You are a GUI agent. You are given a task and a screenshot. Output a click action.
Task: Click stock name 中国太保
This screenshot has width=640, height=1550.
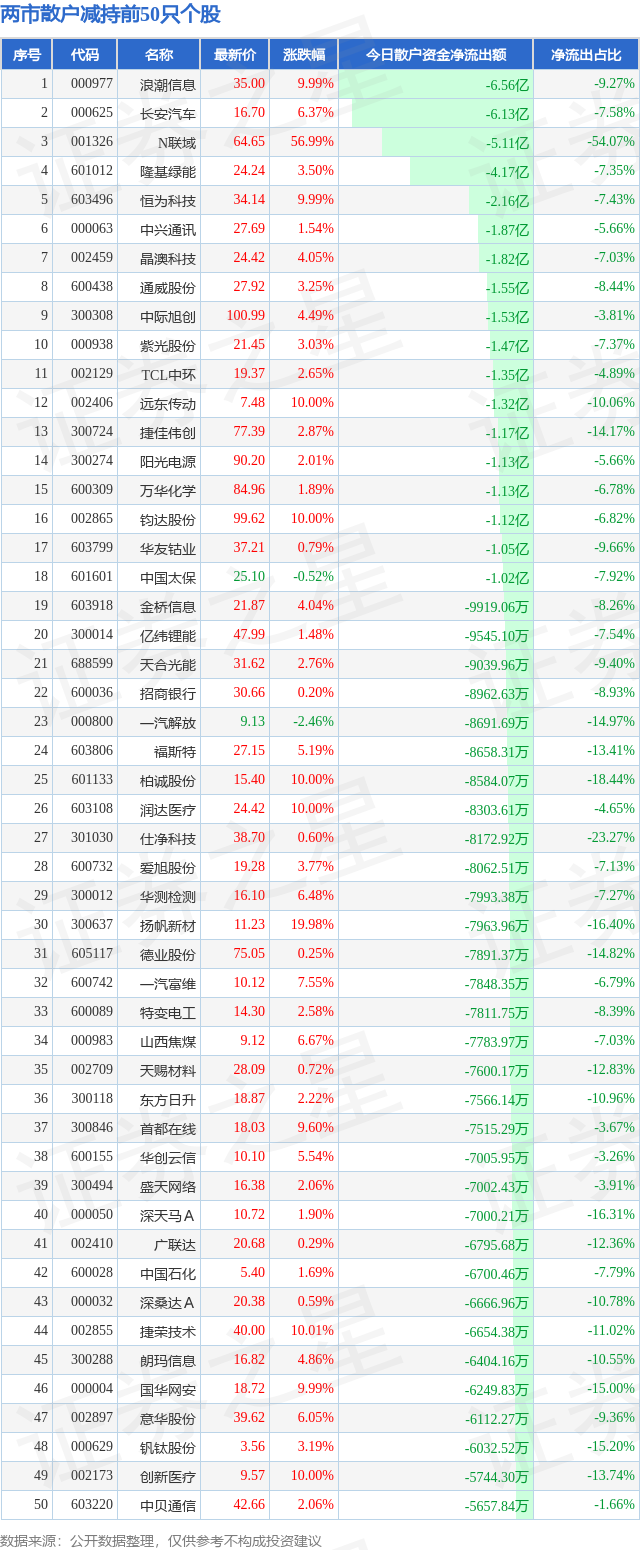168,577
